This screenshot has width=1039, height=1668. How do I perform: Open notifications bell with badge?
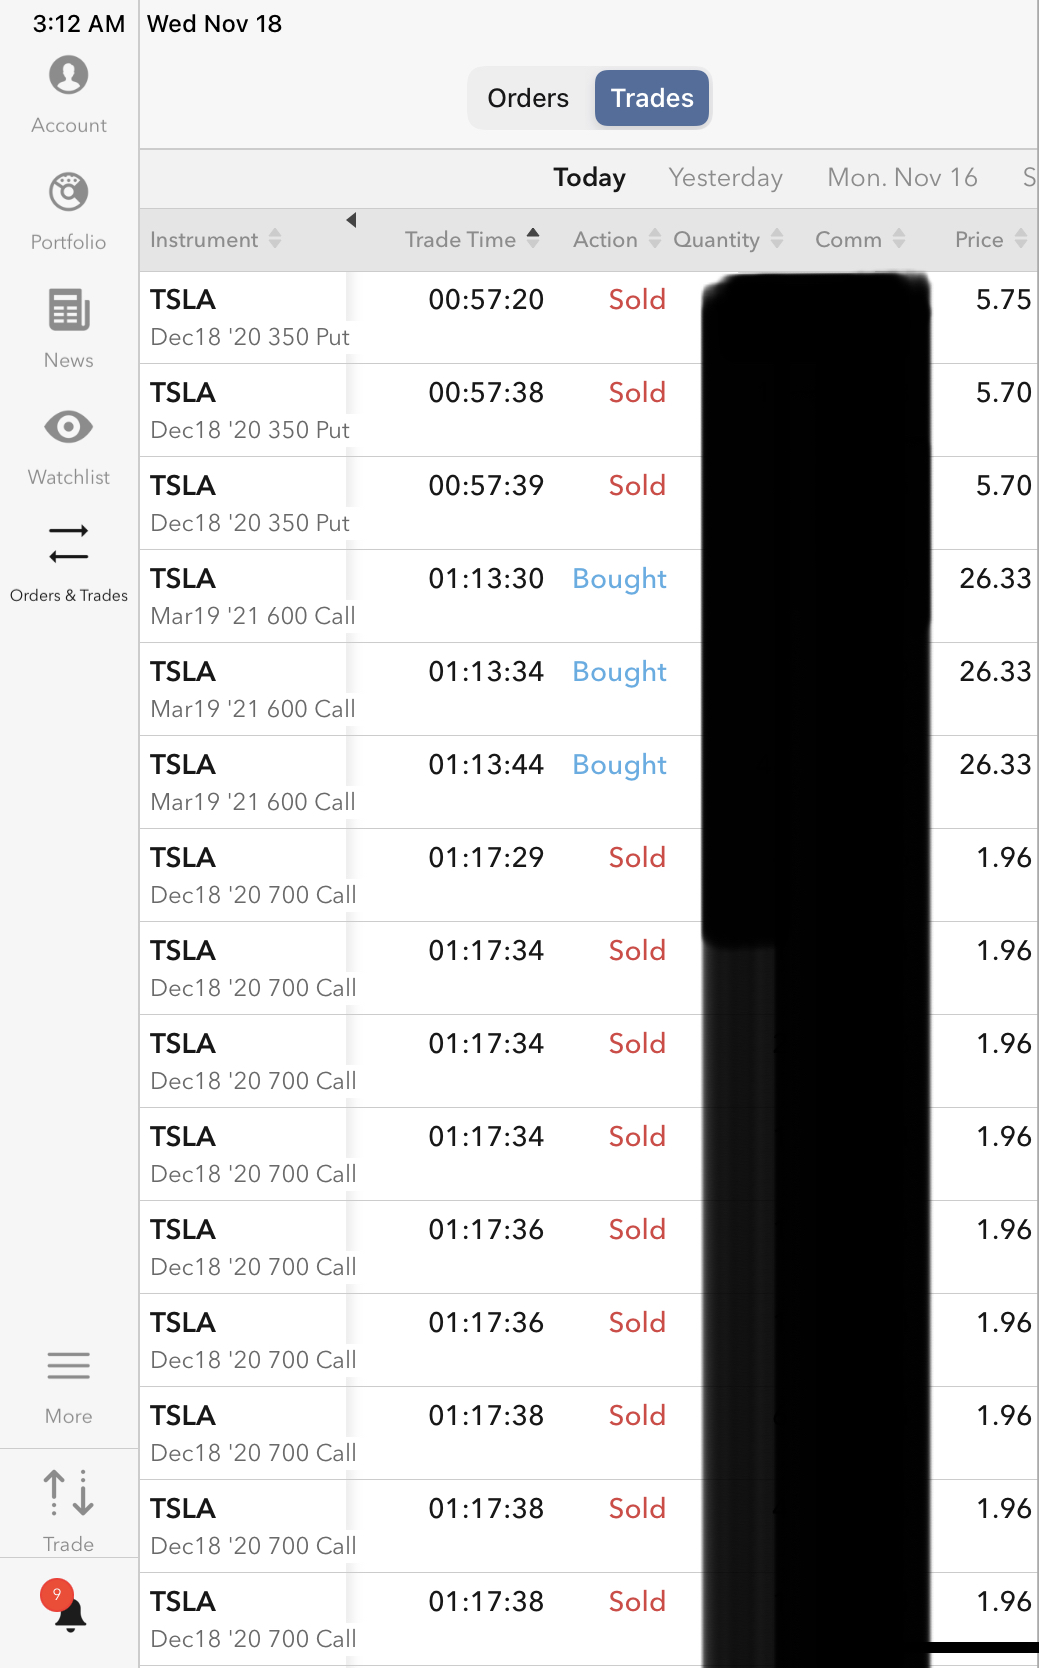coord(68,1610)
